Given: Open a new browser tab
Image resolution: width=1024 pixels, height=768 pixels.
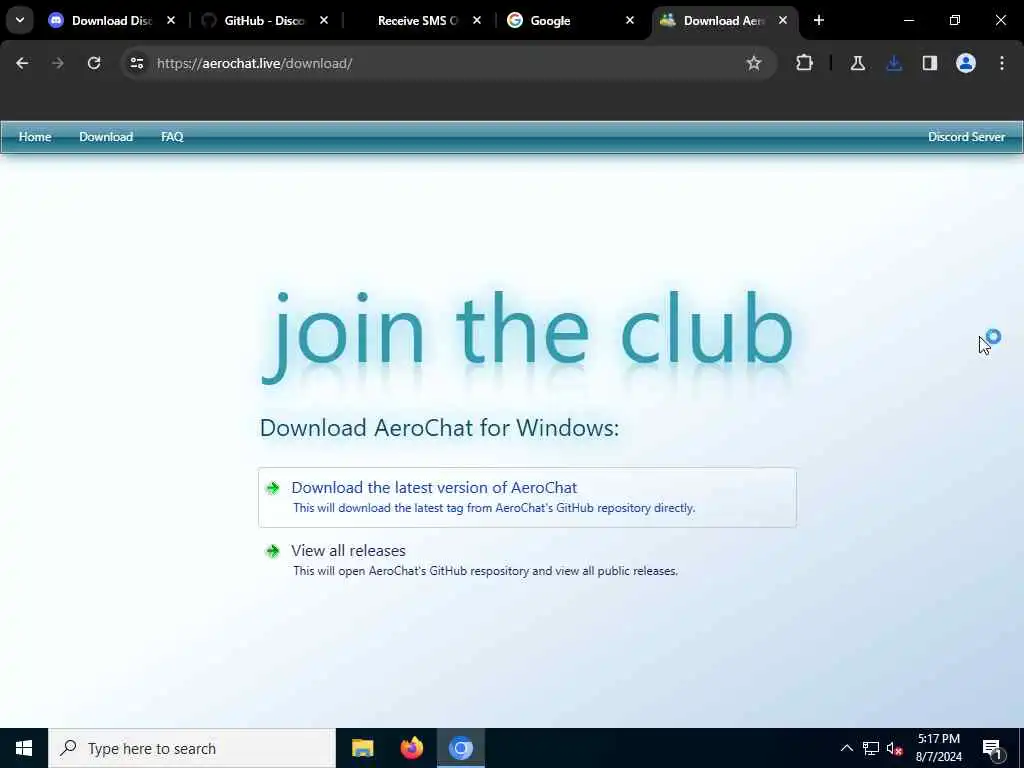Looking at the screenshot, I should pos(819,20).
